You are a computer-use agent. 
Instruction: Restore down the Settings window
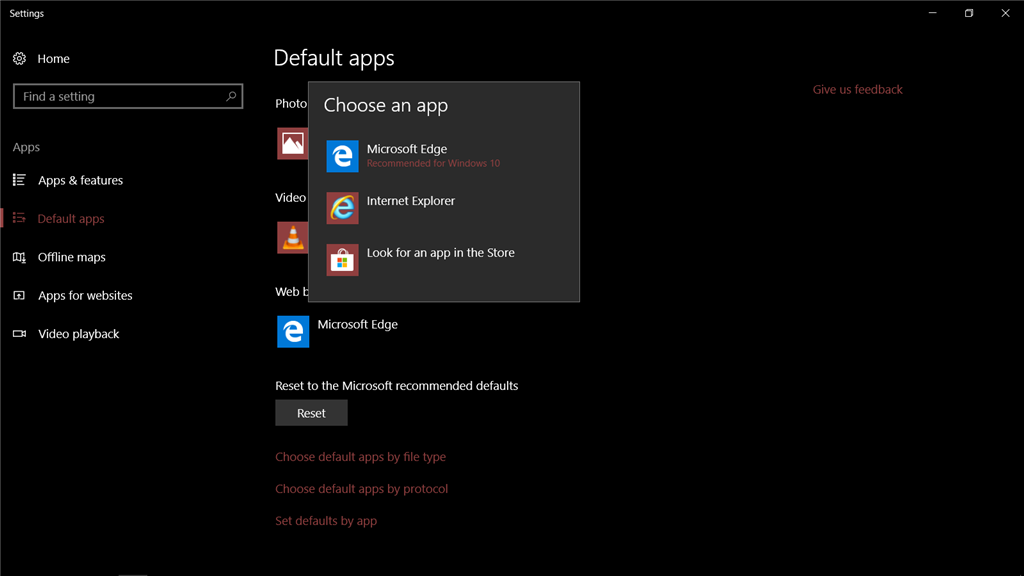(969, 13)
